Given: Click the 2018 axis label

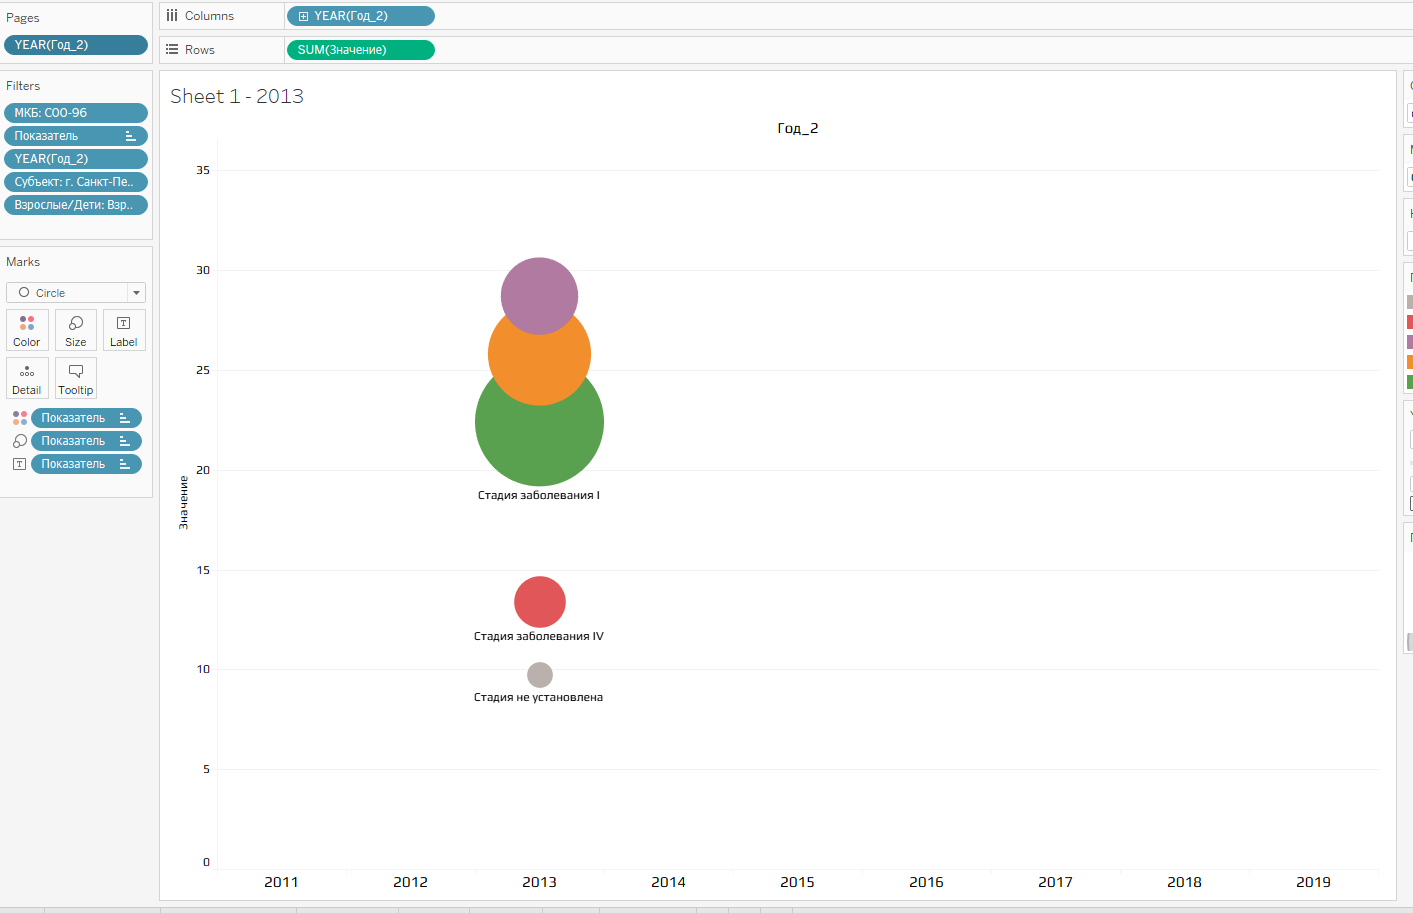Looking at the screenshot, I should [1184, 882].
